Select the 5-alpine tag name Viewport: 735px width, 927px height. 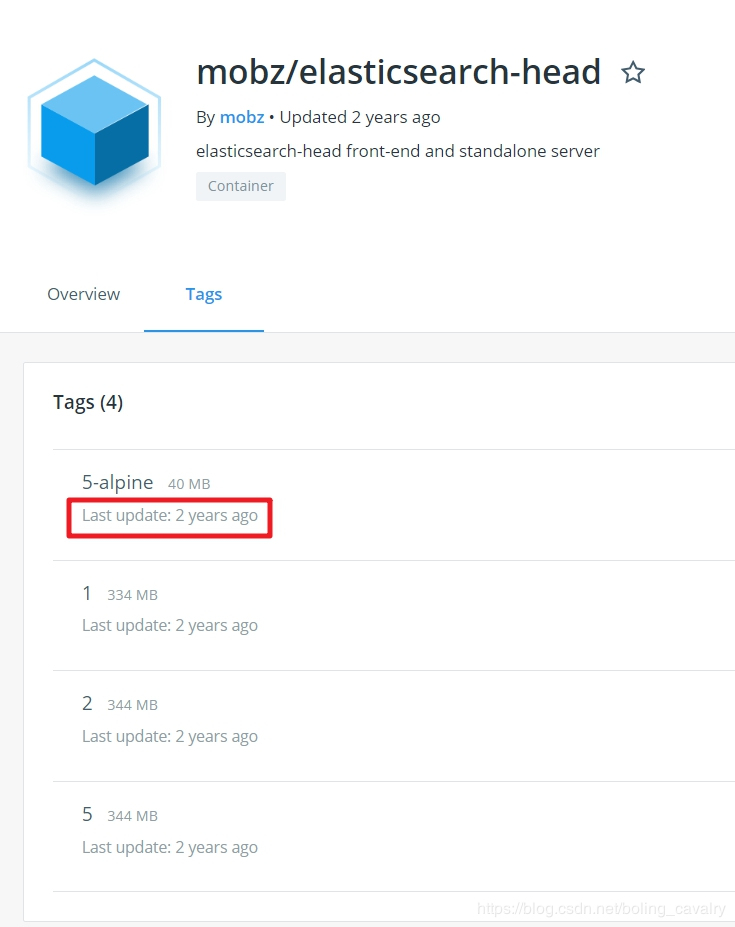click(118, 482)
